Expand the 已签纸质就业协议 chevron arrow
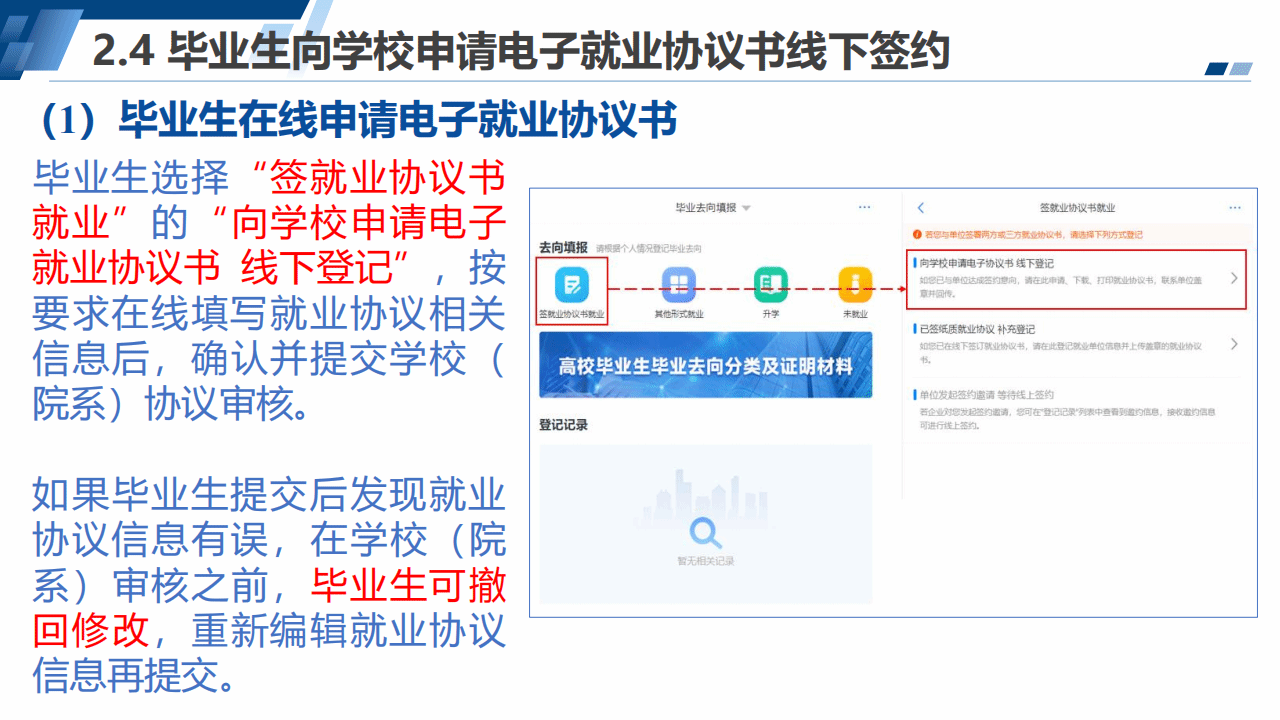The image size is (1280, 720). [1235, 344]
